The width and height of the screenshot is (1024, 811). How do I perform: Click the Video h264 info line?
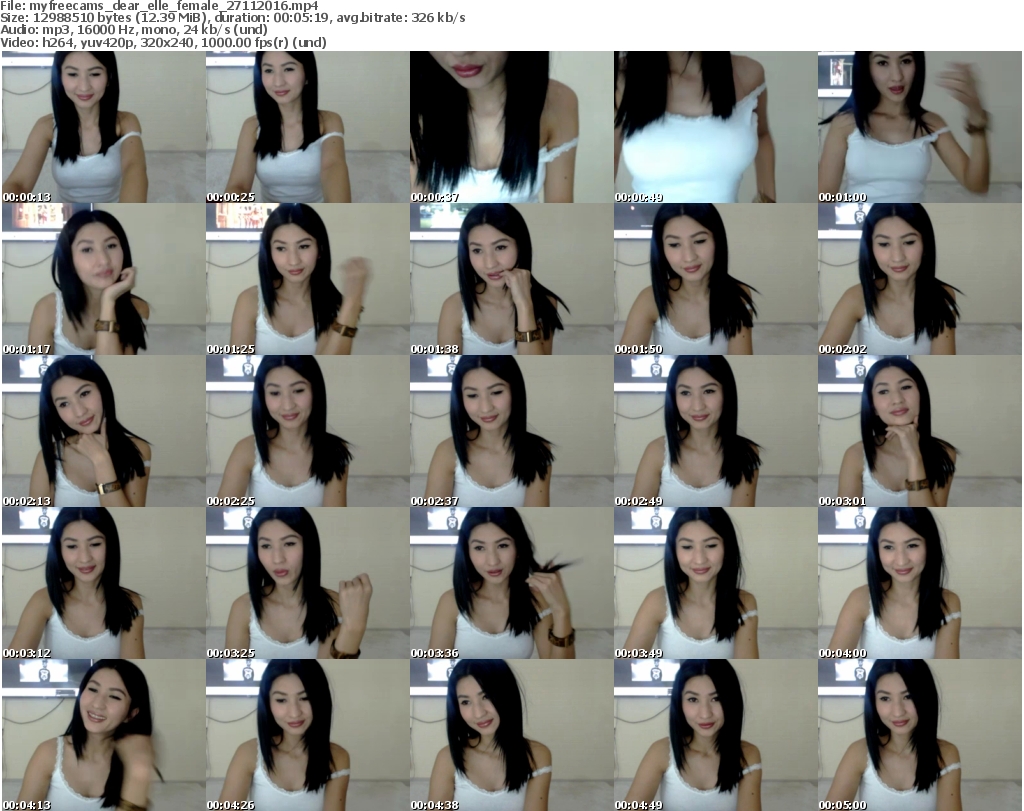[163, 42]
